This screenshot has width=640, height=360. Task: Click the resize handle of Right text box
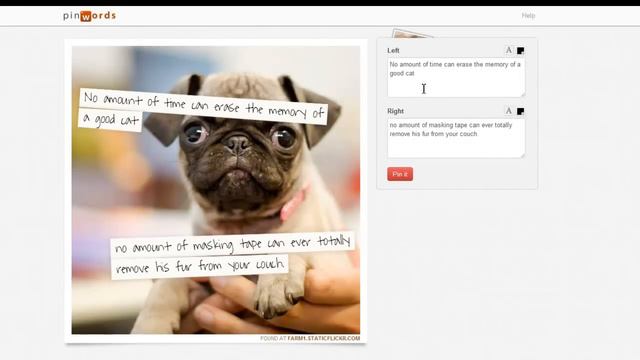point(523,156)
